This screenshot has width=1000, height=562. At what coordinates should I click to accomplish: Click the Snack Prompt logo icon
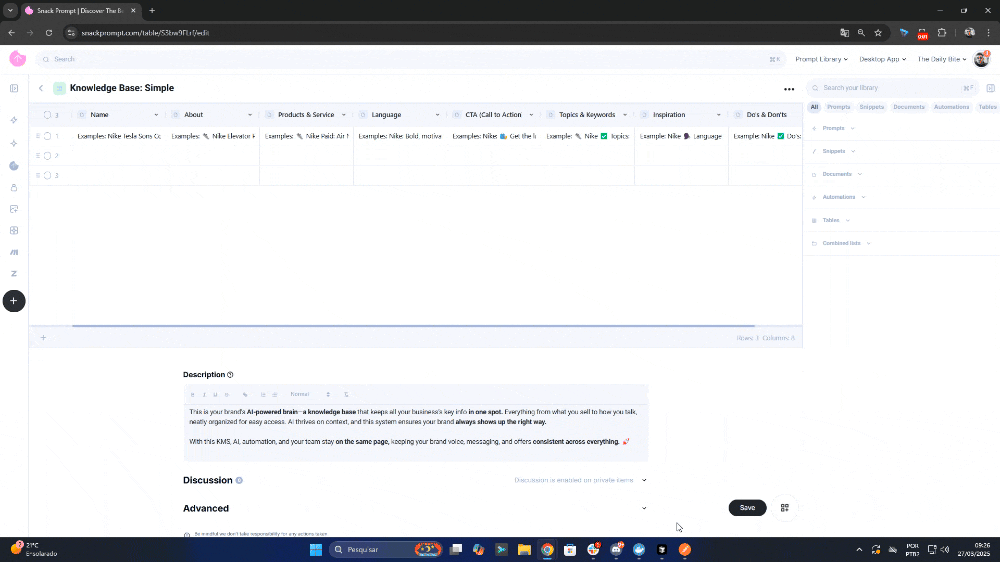pyautogui.click(x=18, y=59)
